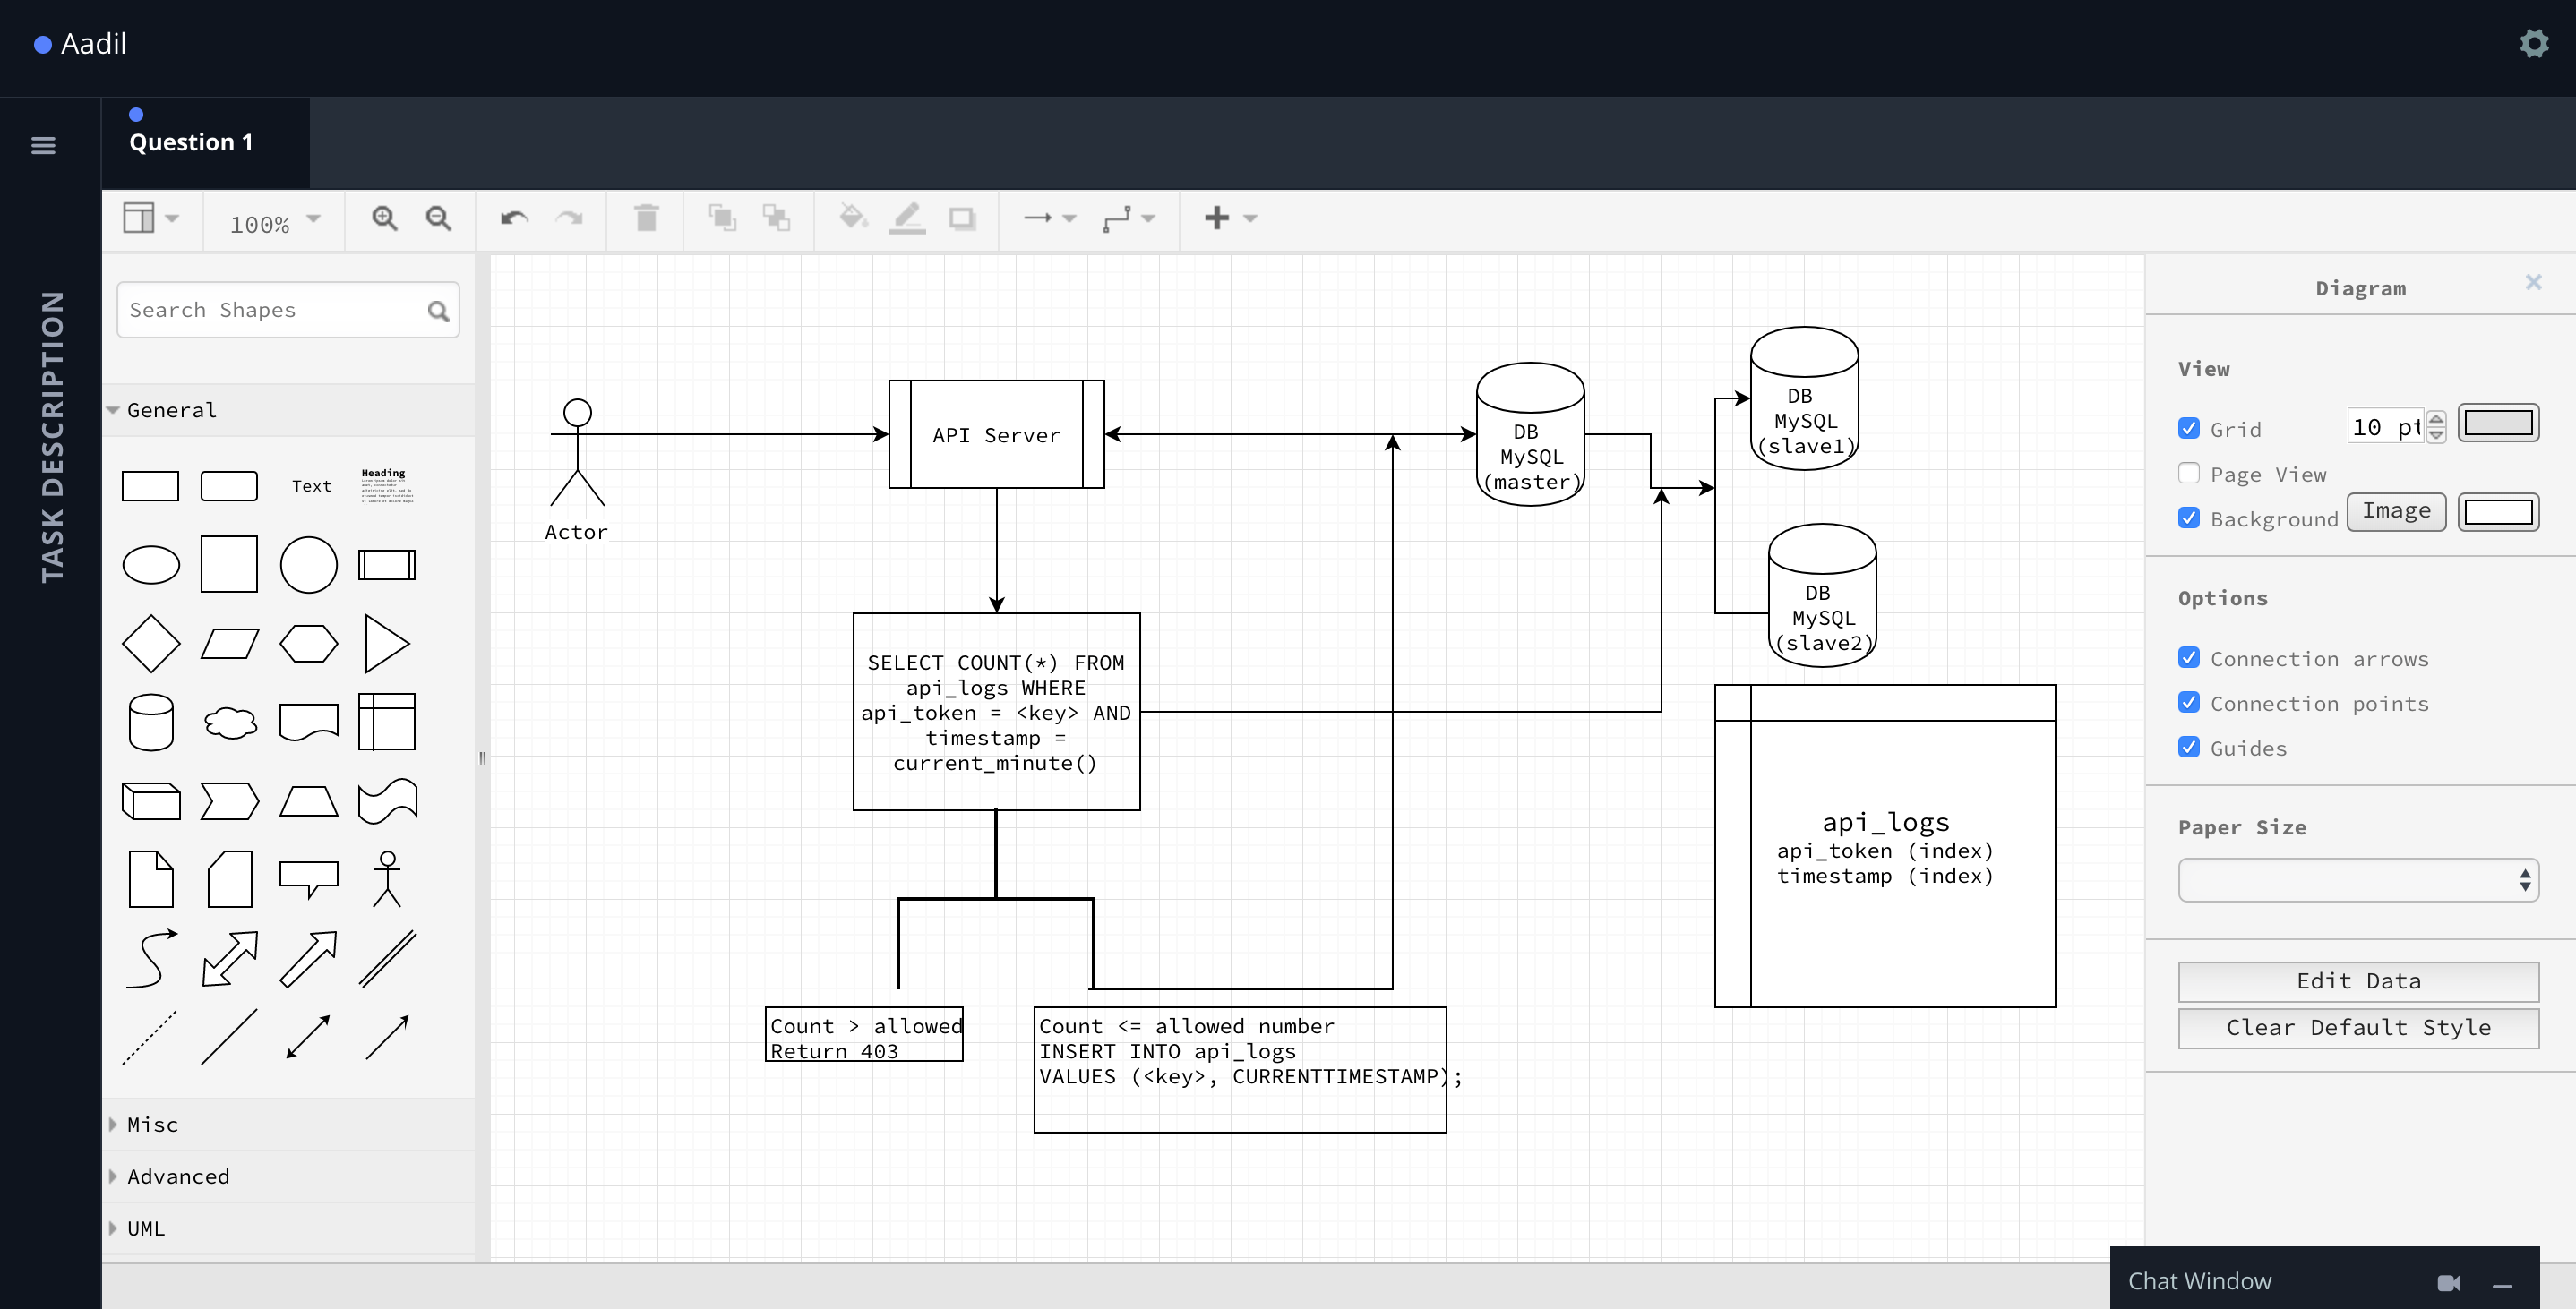The height and width of the screenshot is (1309, 2576).
Task: Select the ellipse shape in palette
Action: coord(151,565)
